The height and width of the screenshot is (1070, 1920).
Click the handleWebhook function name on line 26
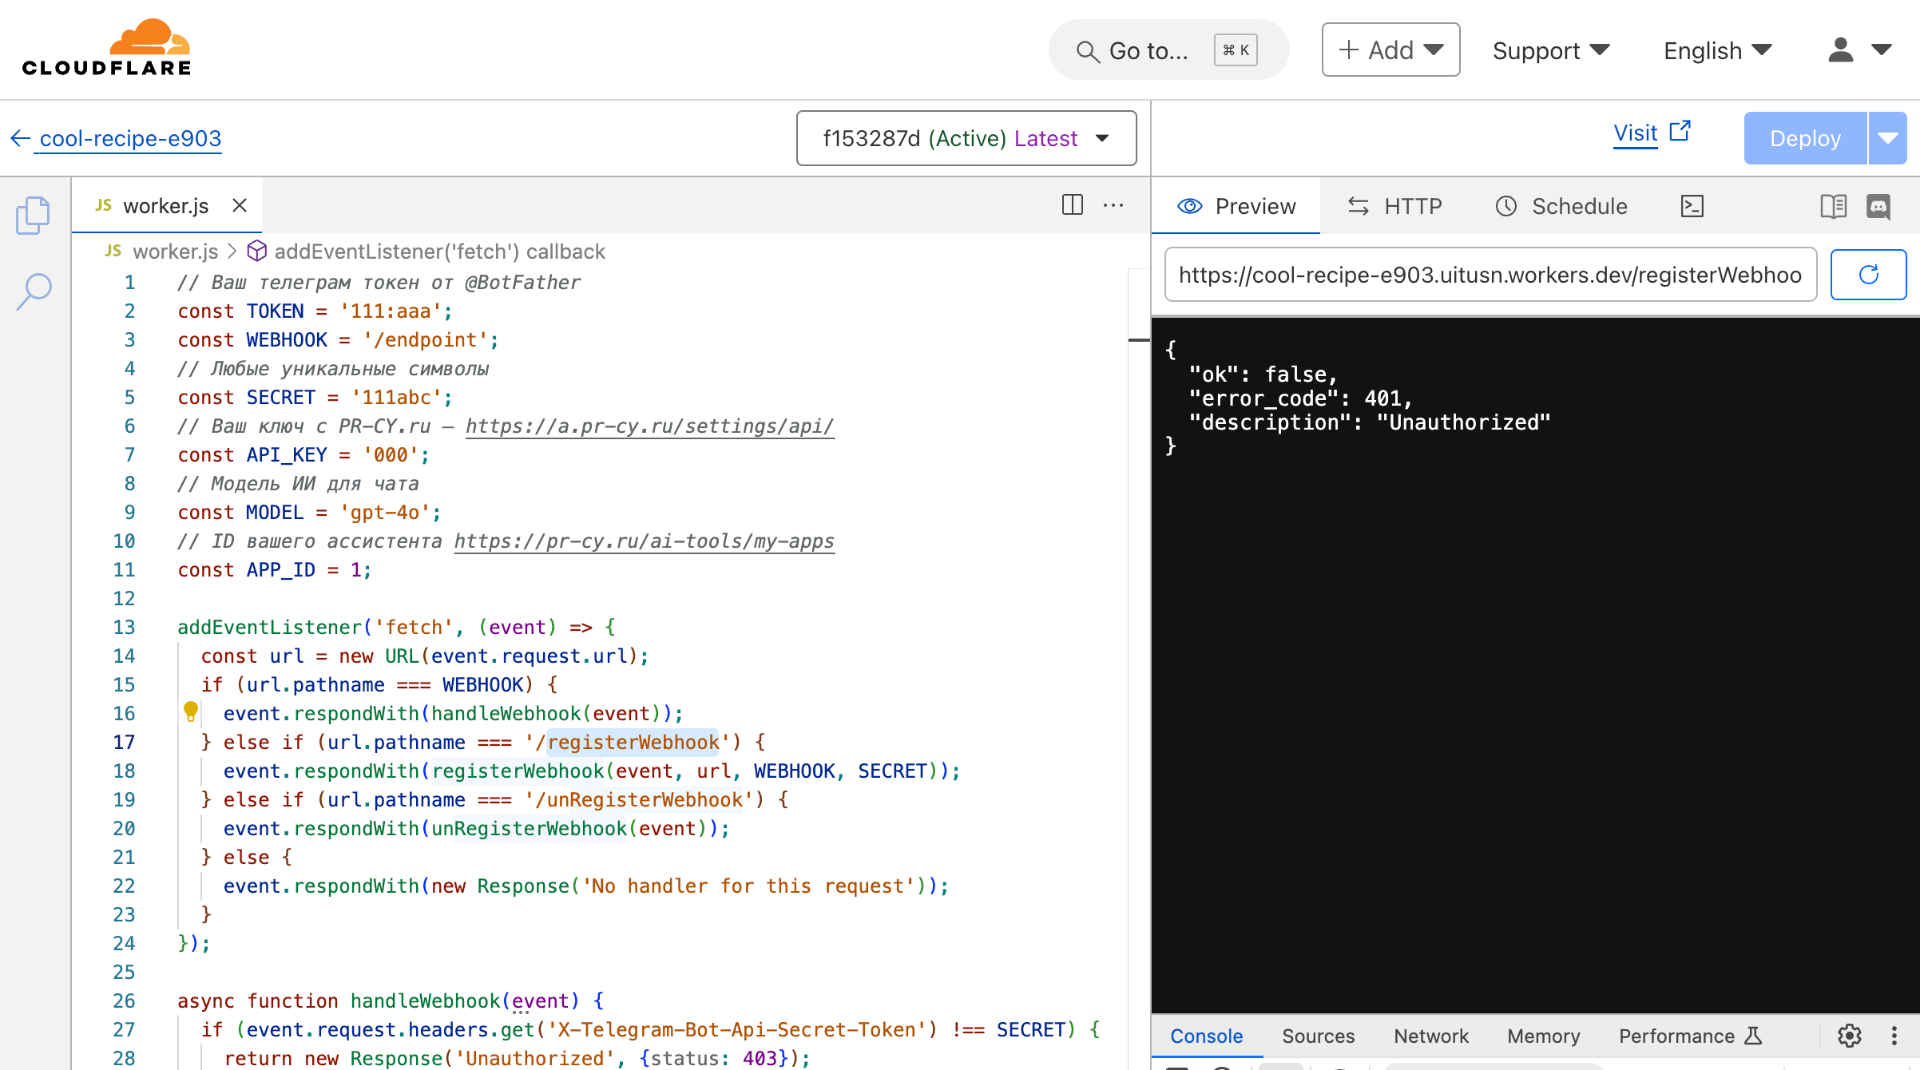[x=425, y=1001]
